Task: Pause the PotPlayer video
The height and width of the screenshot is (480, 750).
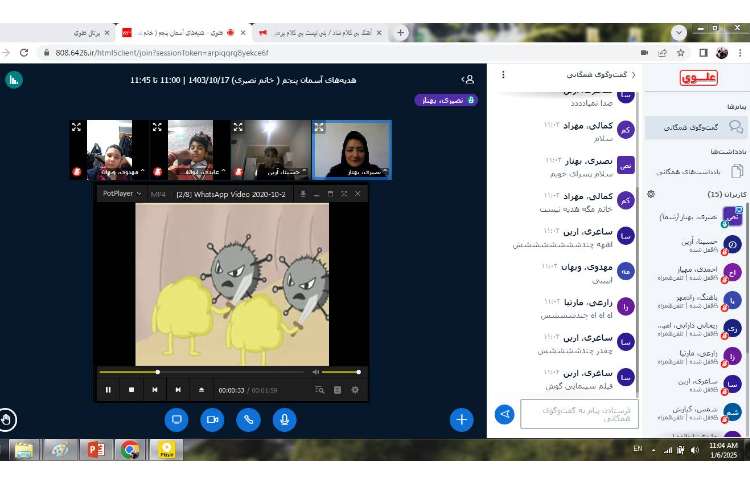Action: point(108,389)
